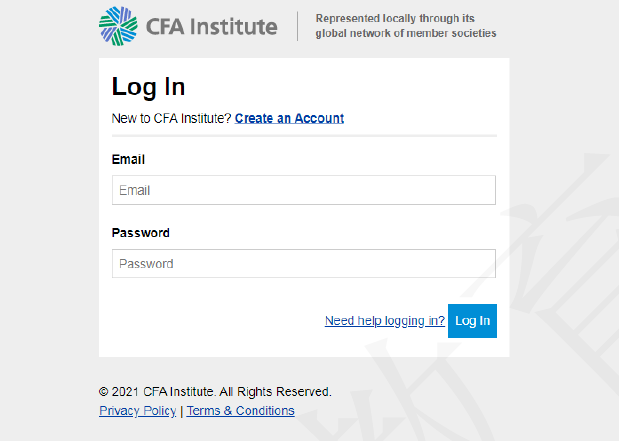
Task: Click the CFA Institute globe logo icon
Action: (x=118, y=26)
